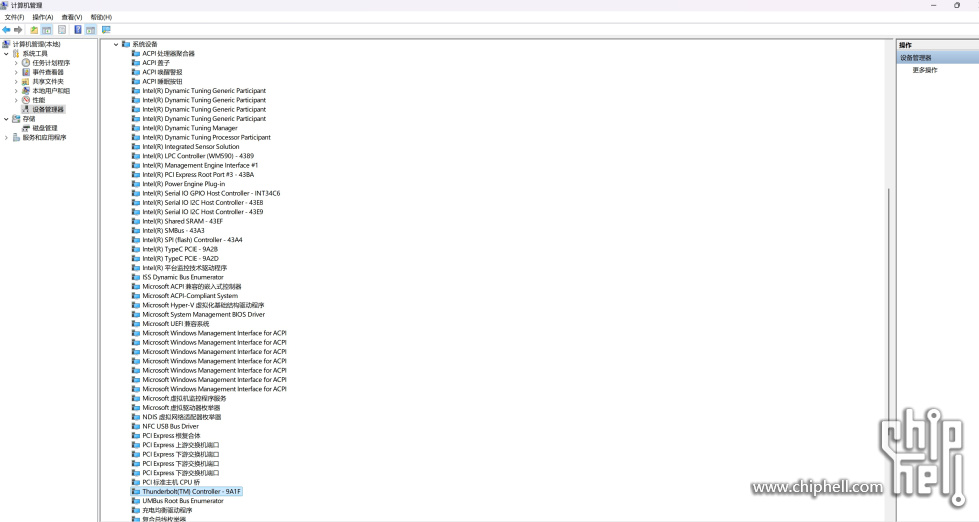Expand the 共享文件夹 node

16,82
